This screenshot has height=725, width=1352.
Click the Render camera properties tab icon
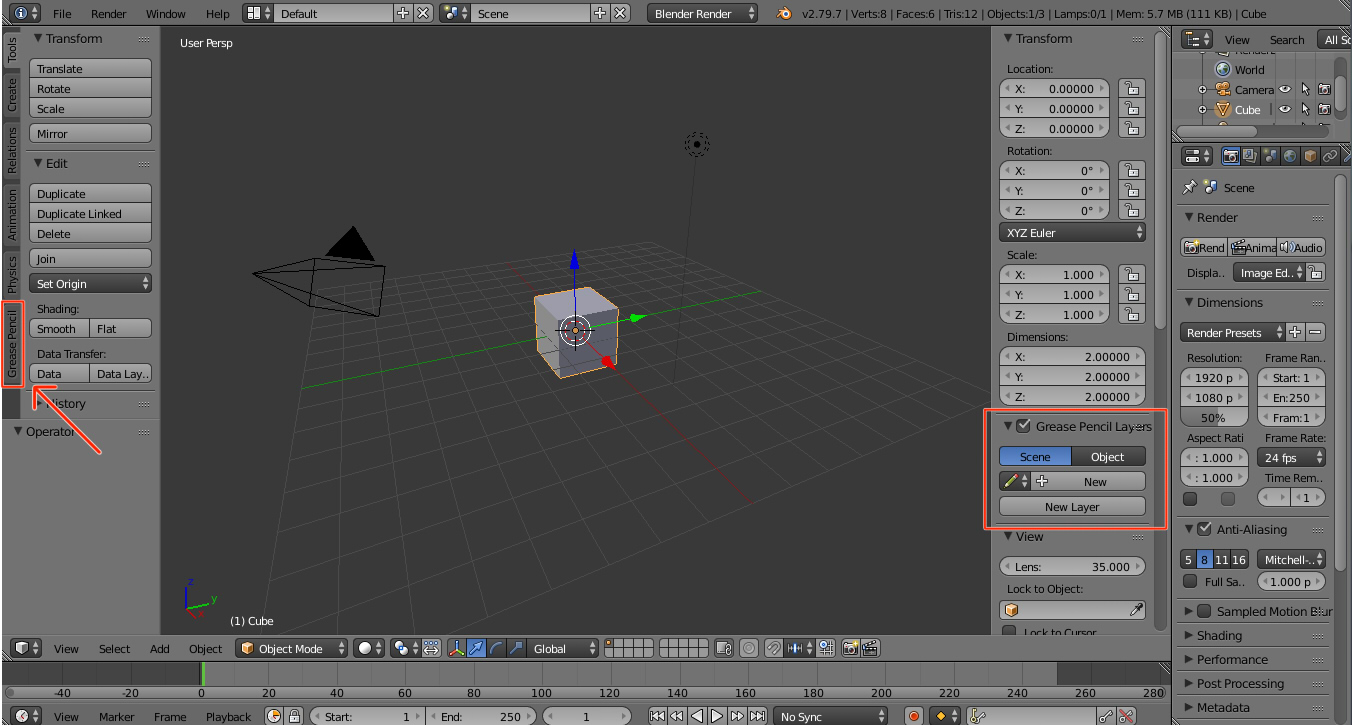1230,156
